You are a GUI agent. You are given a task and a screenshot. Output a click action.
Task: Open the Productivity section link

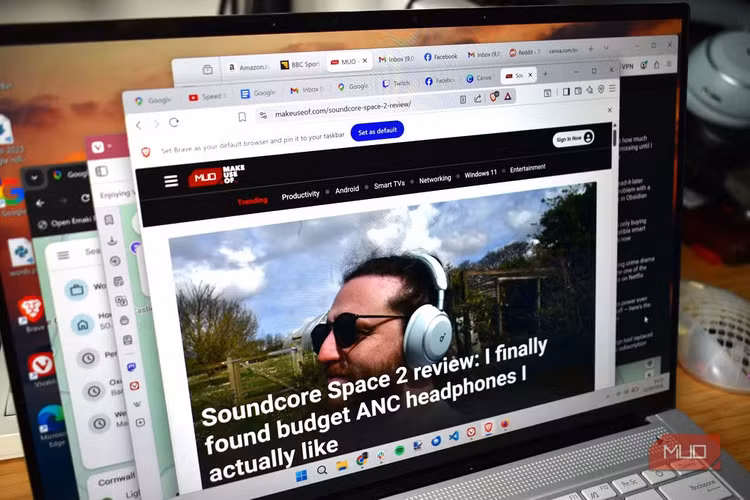pyautogui.click(x=300, y=196)
